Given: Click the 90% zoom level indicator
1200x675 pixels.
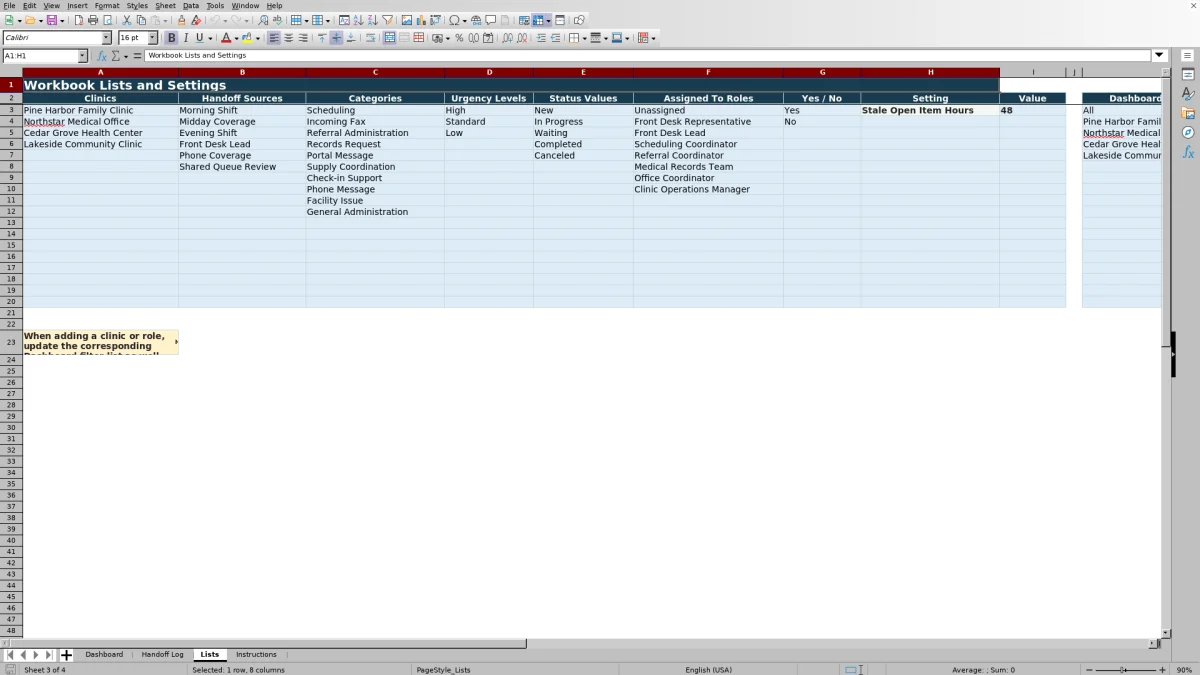Looking at the screenshot, I should [1184, 670].
